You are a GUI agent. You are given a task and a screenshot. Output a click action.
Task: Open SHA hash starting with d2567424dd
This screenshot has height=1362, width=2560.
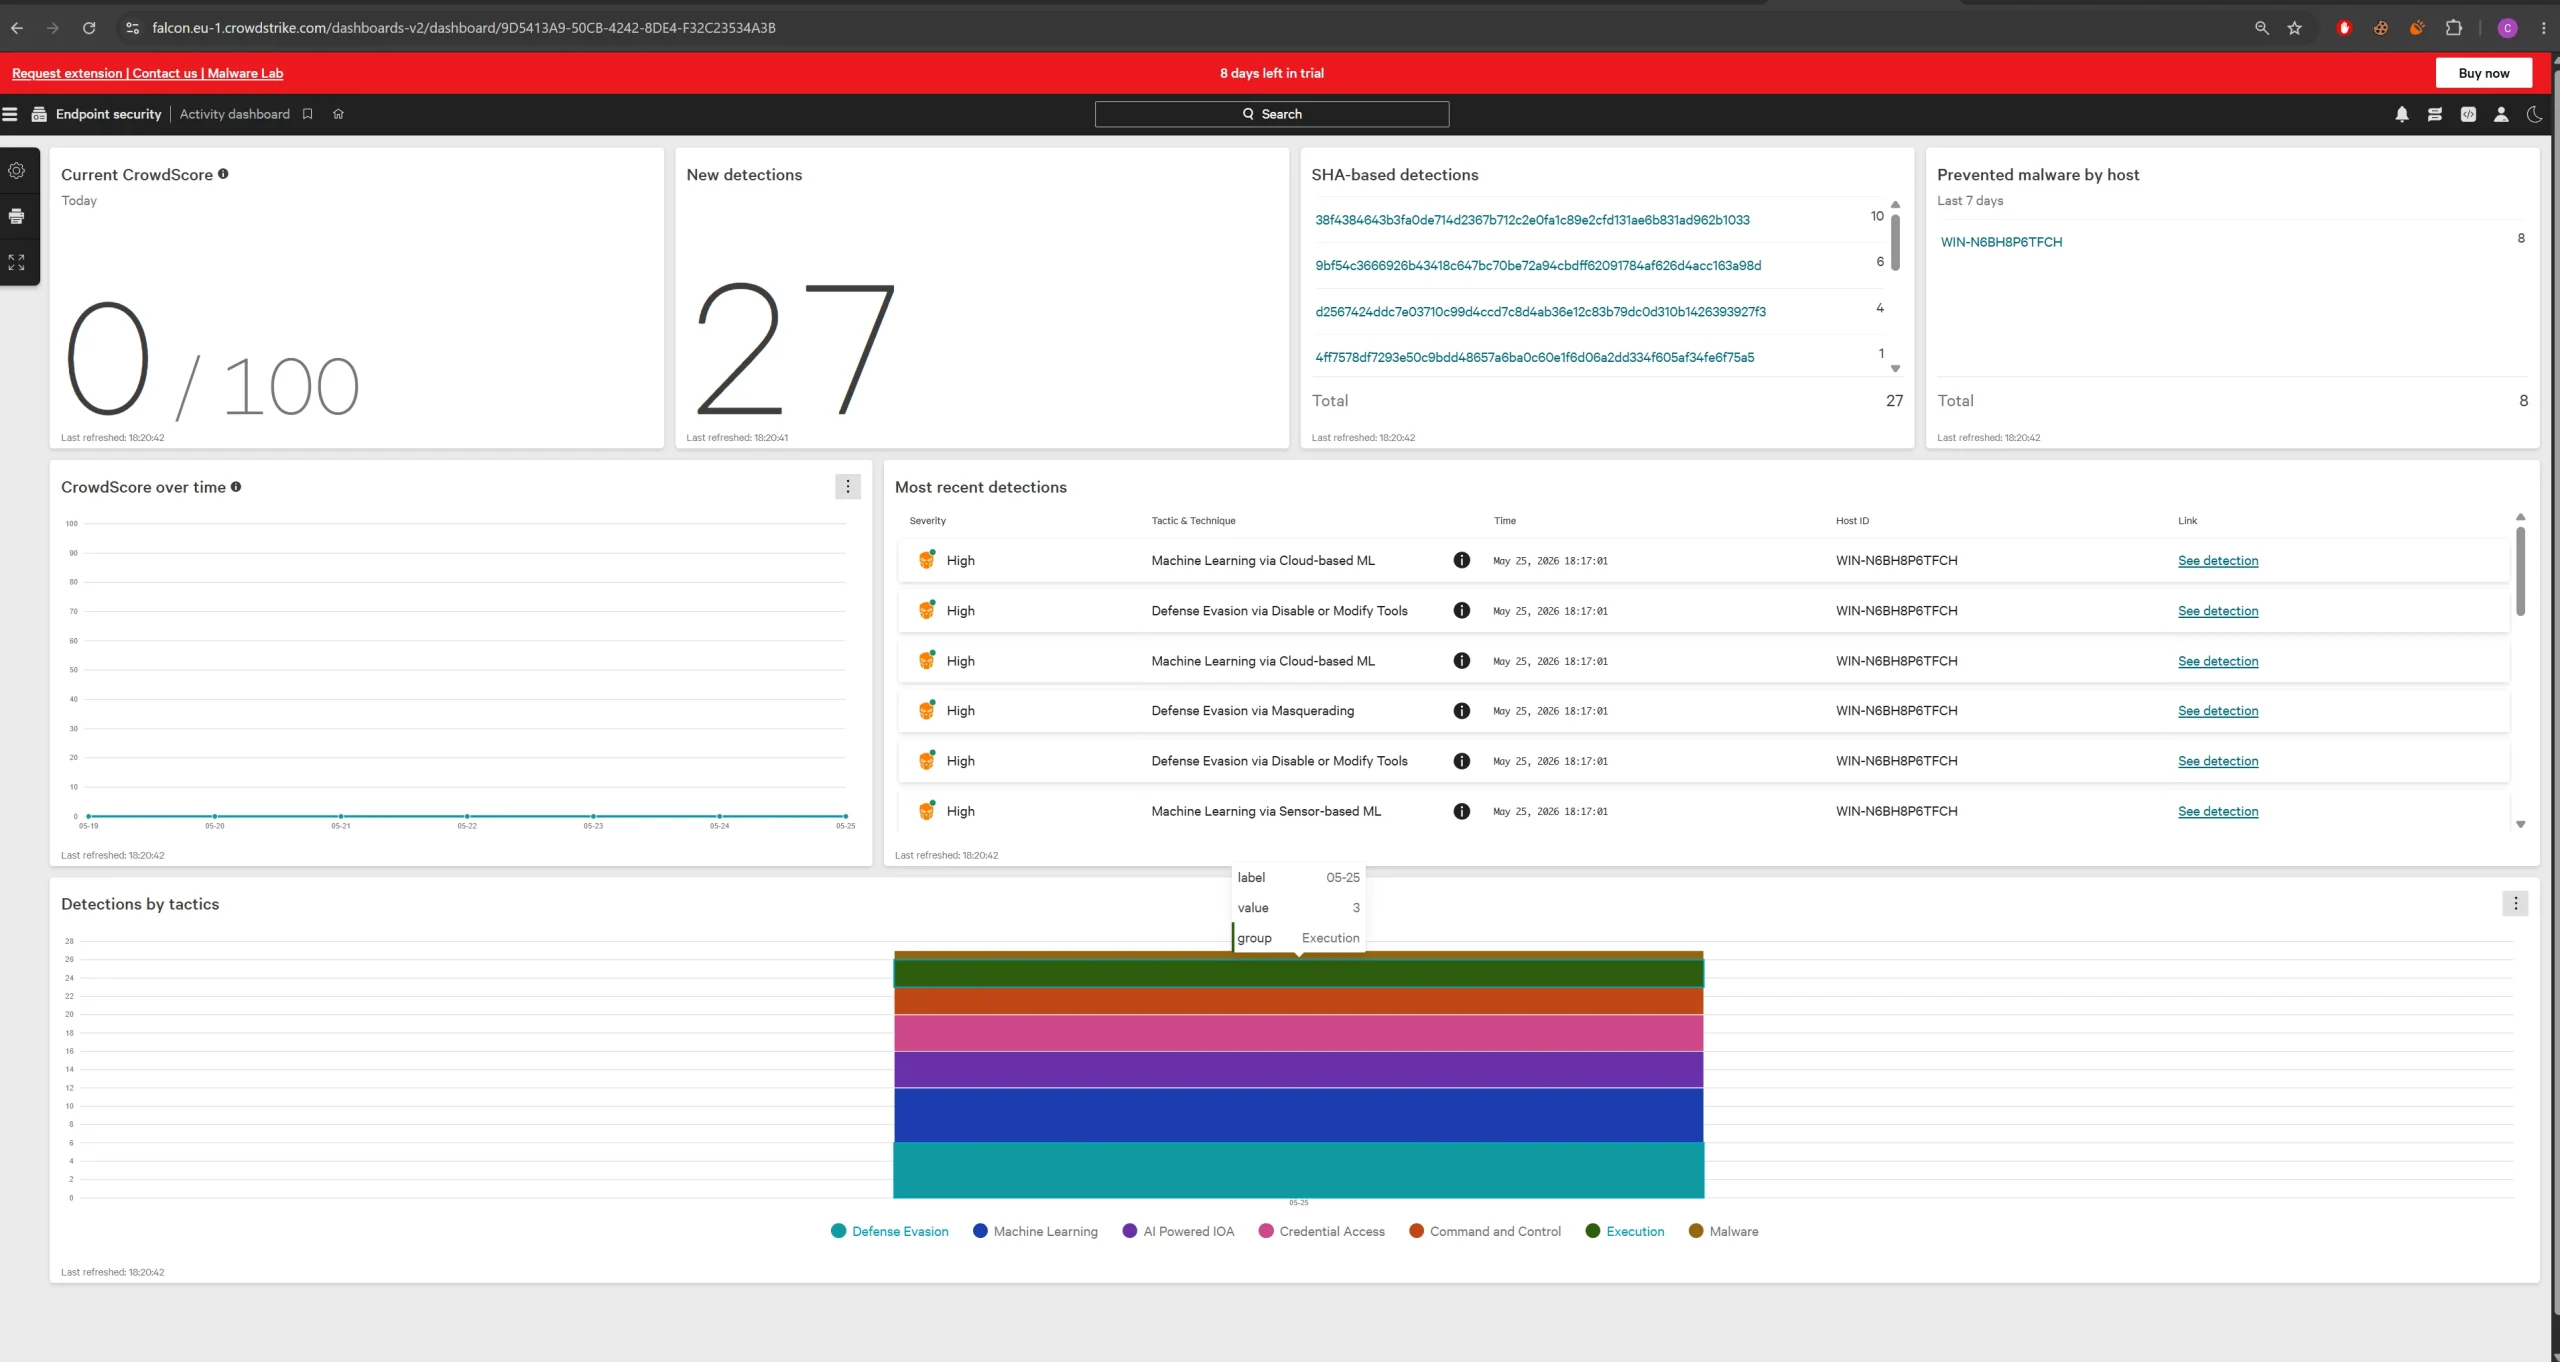coord(1540,312)
